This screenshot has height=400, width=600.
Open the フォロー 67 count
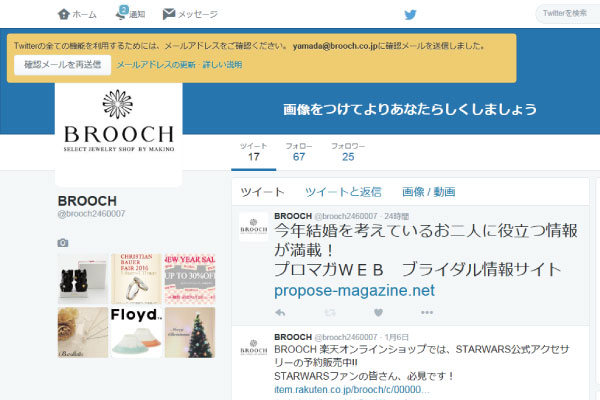point(299,152)
